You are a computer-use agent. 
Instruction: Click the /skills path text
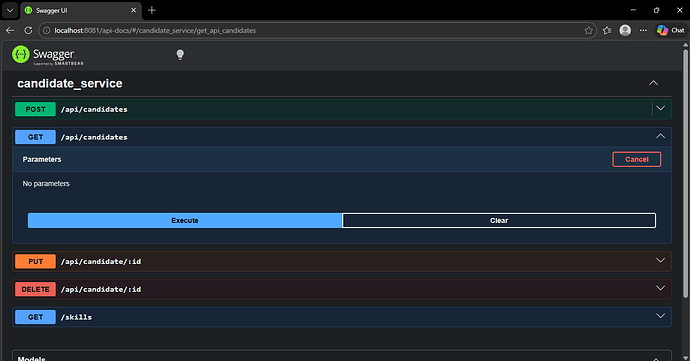[x=77, y=317]
